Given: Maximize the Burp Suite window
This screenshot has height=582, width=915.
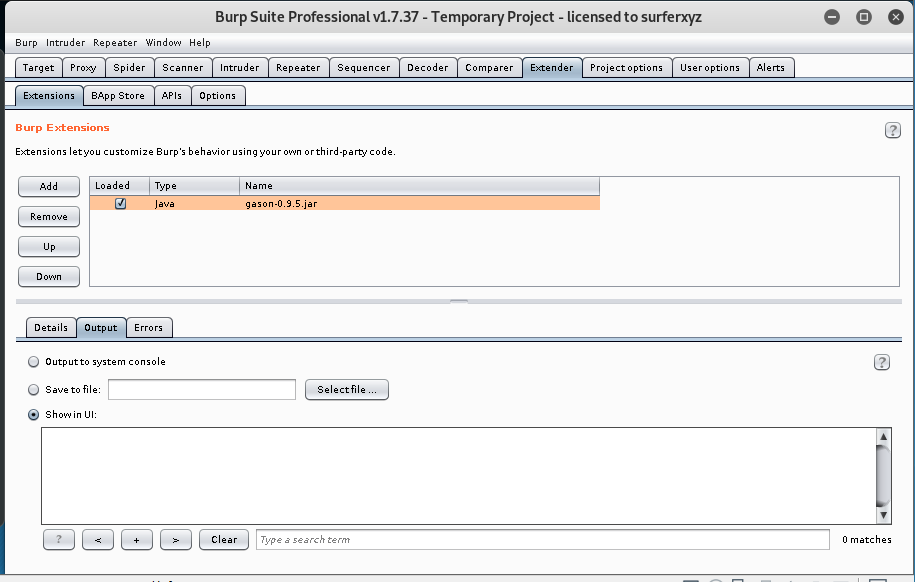Looking at the screenshot, I should 864,17.
